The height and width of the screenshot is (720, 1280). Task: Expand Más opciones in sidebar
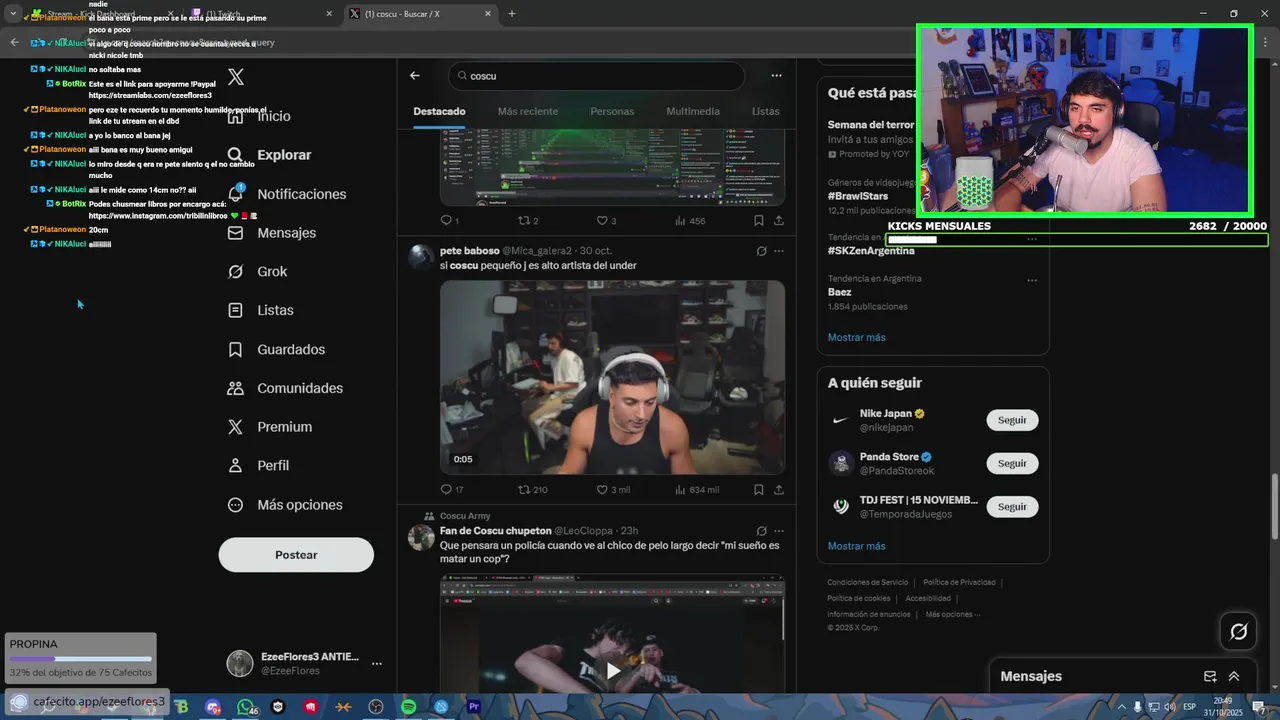click(x=285, y=505)
